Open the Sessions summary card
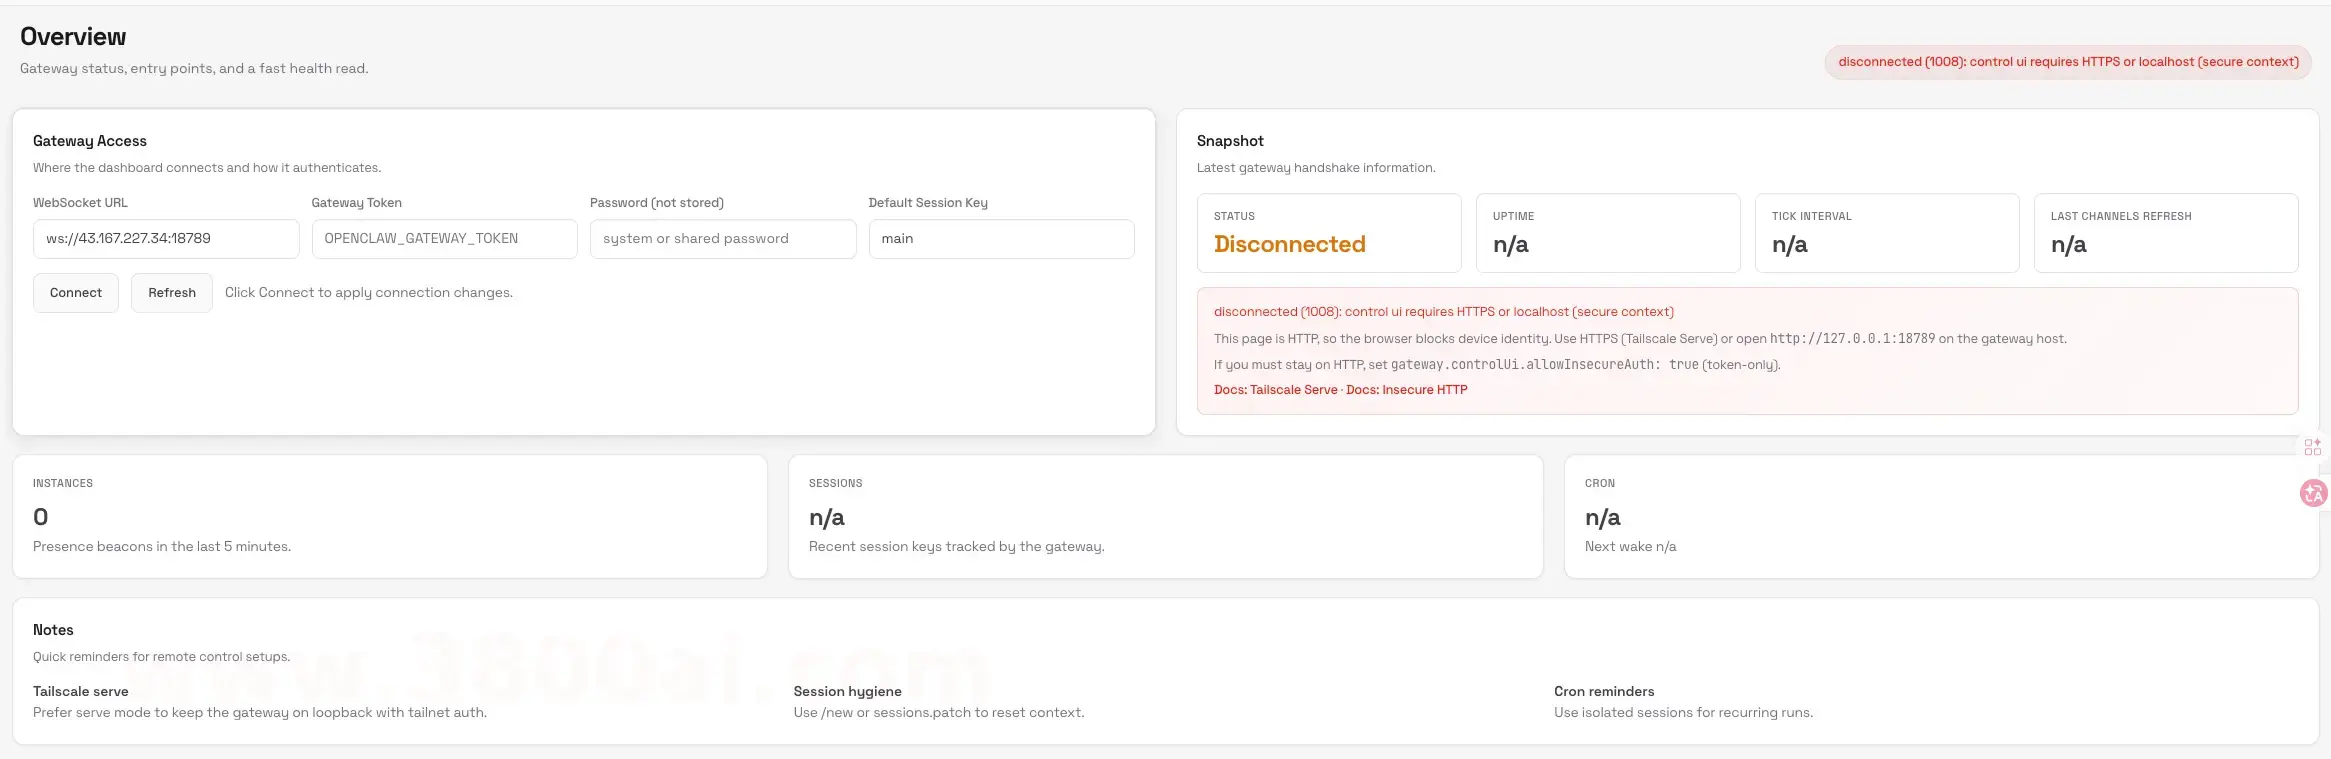Screen dimensions: 2331x759 1165,516
